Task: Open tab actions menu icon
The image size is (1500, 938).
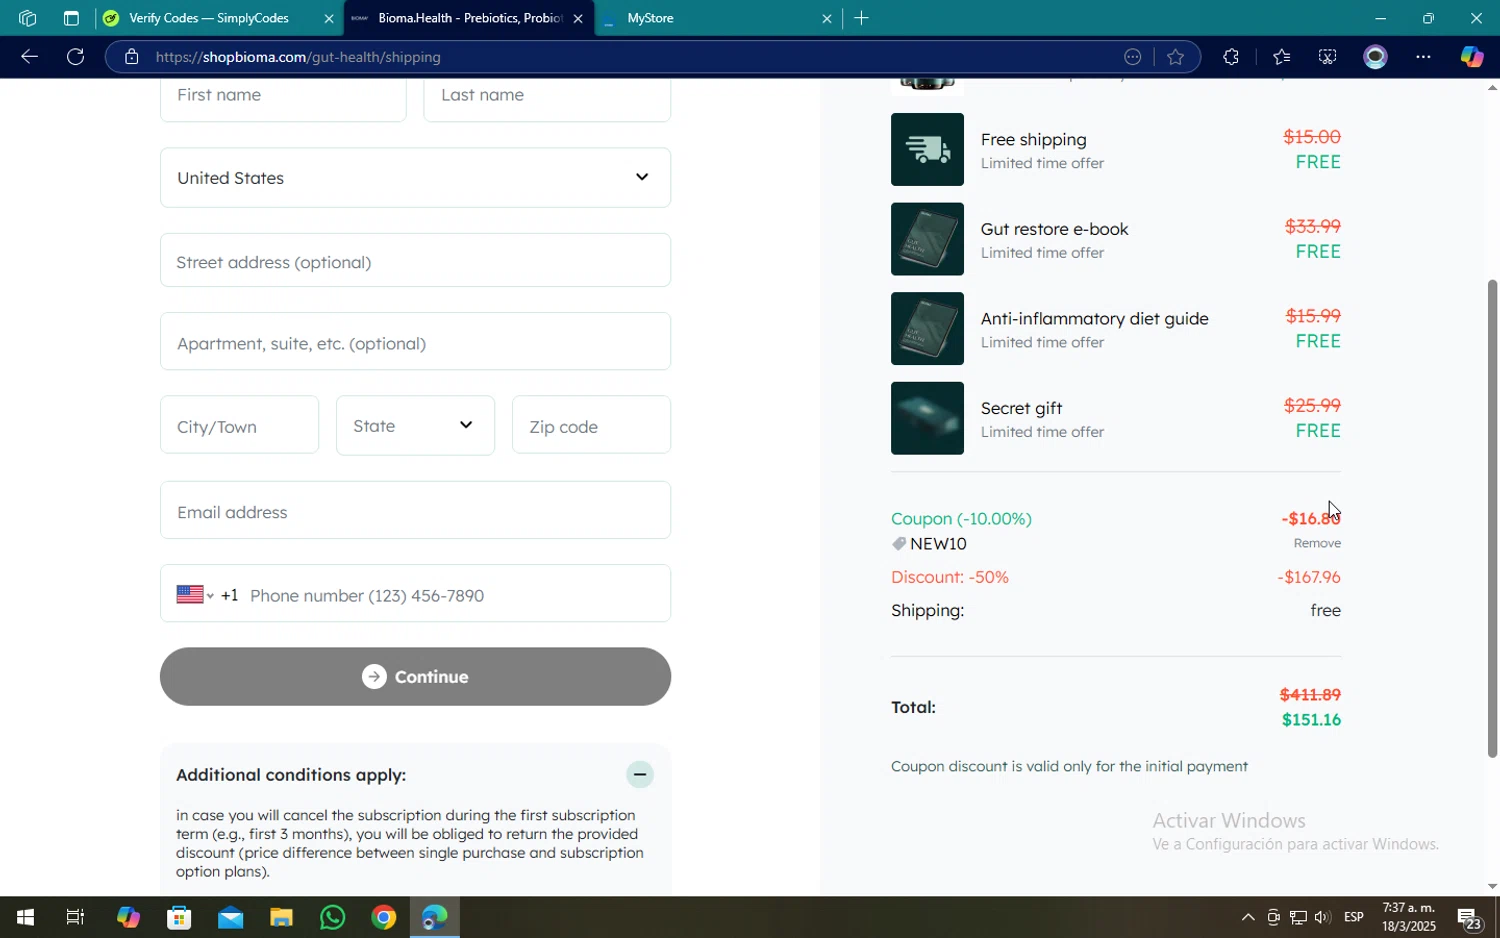Action: click(71, 18)
